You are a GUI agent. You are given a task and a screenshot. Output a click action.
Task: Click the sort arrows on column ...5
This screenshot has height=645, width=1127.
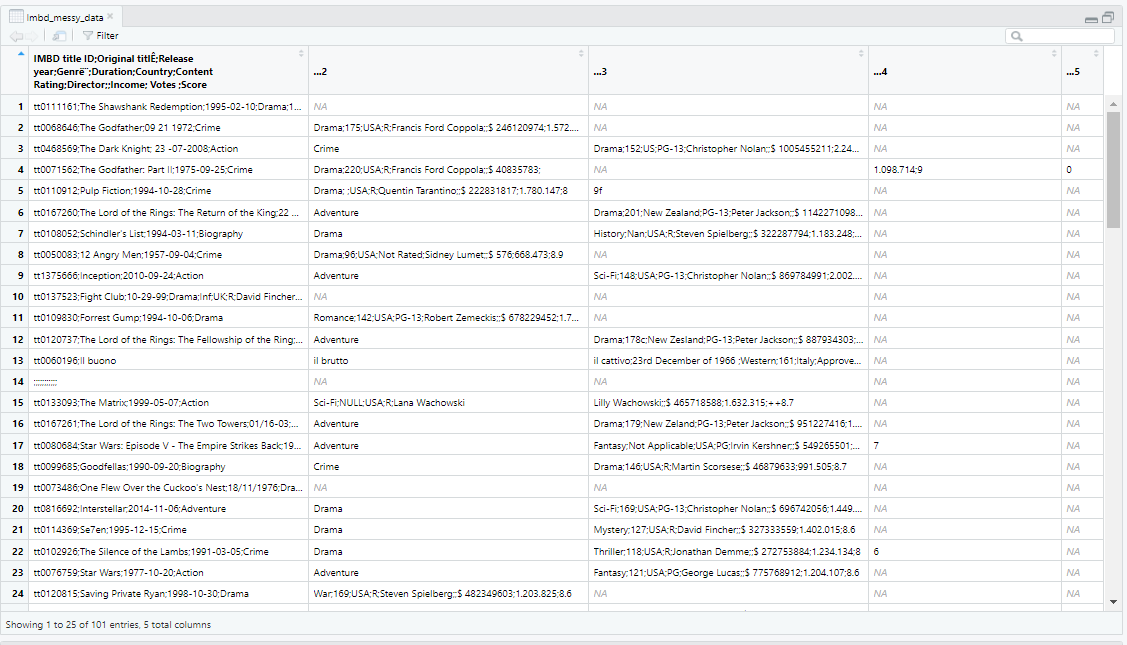pos(1096,53)
